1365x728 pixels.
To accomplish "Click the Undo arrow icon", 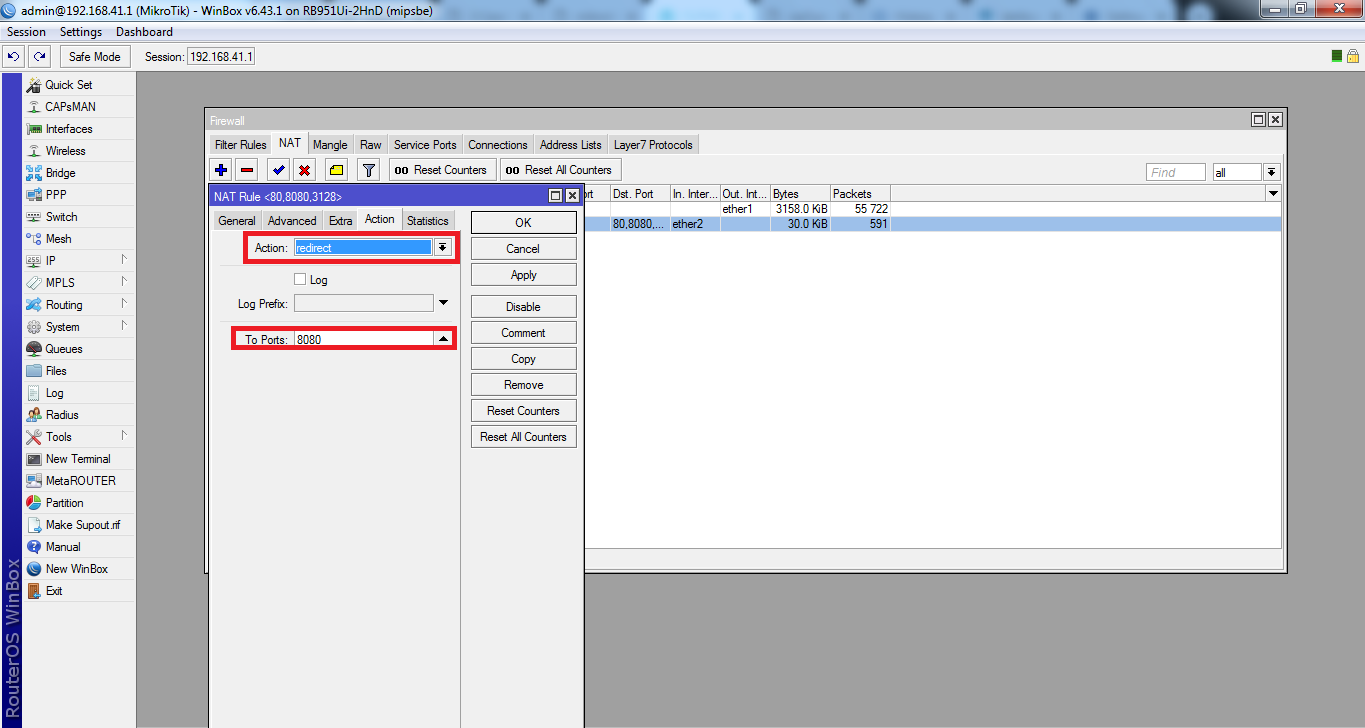I will (14, 57).
